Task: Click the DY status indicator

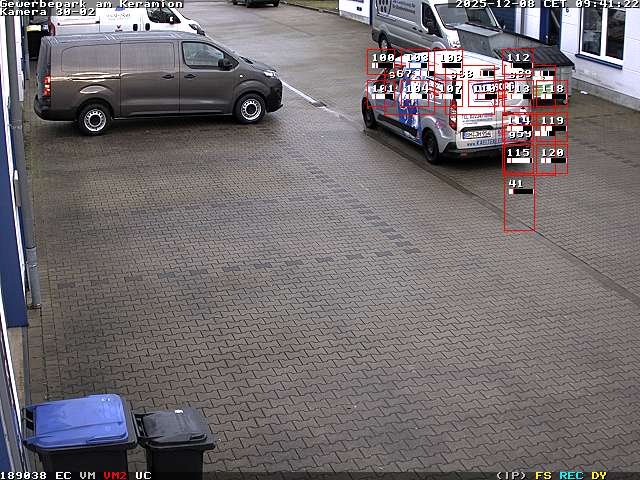Action: pyautogui.click(x=598, y=475)
